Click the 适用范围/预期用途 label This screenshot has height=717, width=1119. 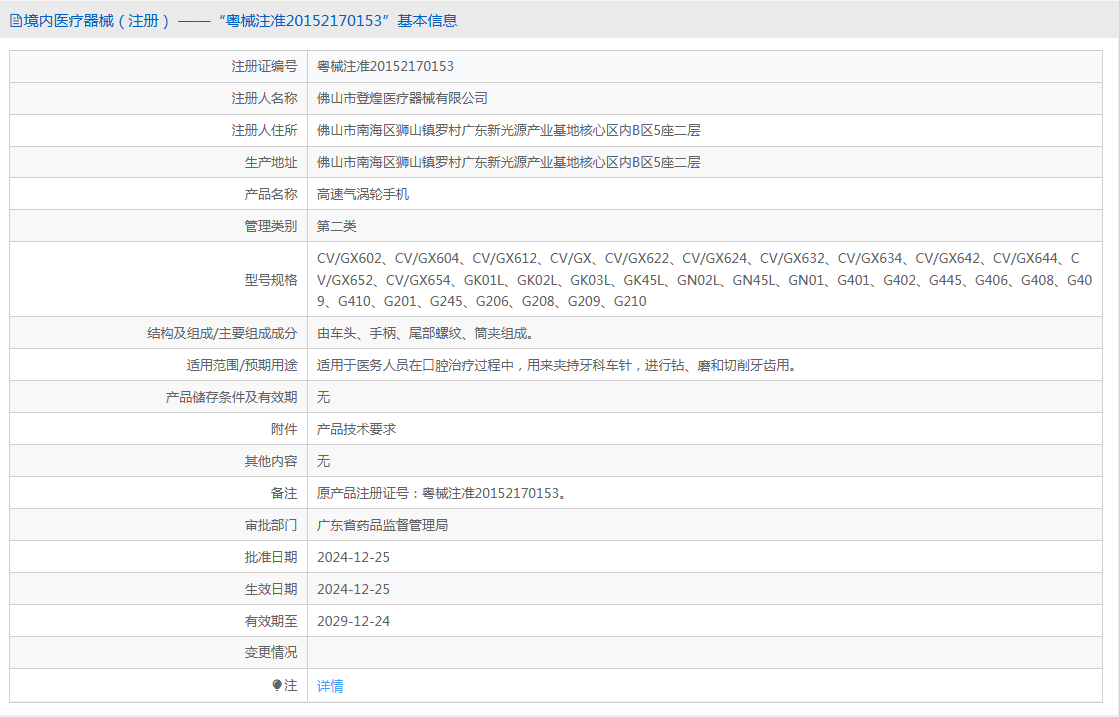tap(242, 365)
